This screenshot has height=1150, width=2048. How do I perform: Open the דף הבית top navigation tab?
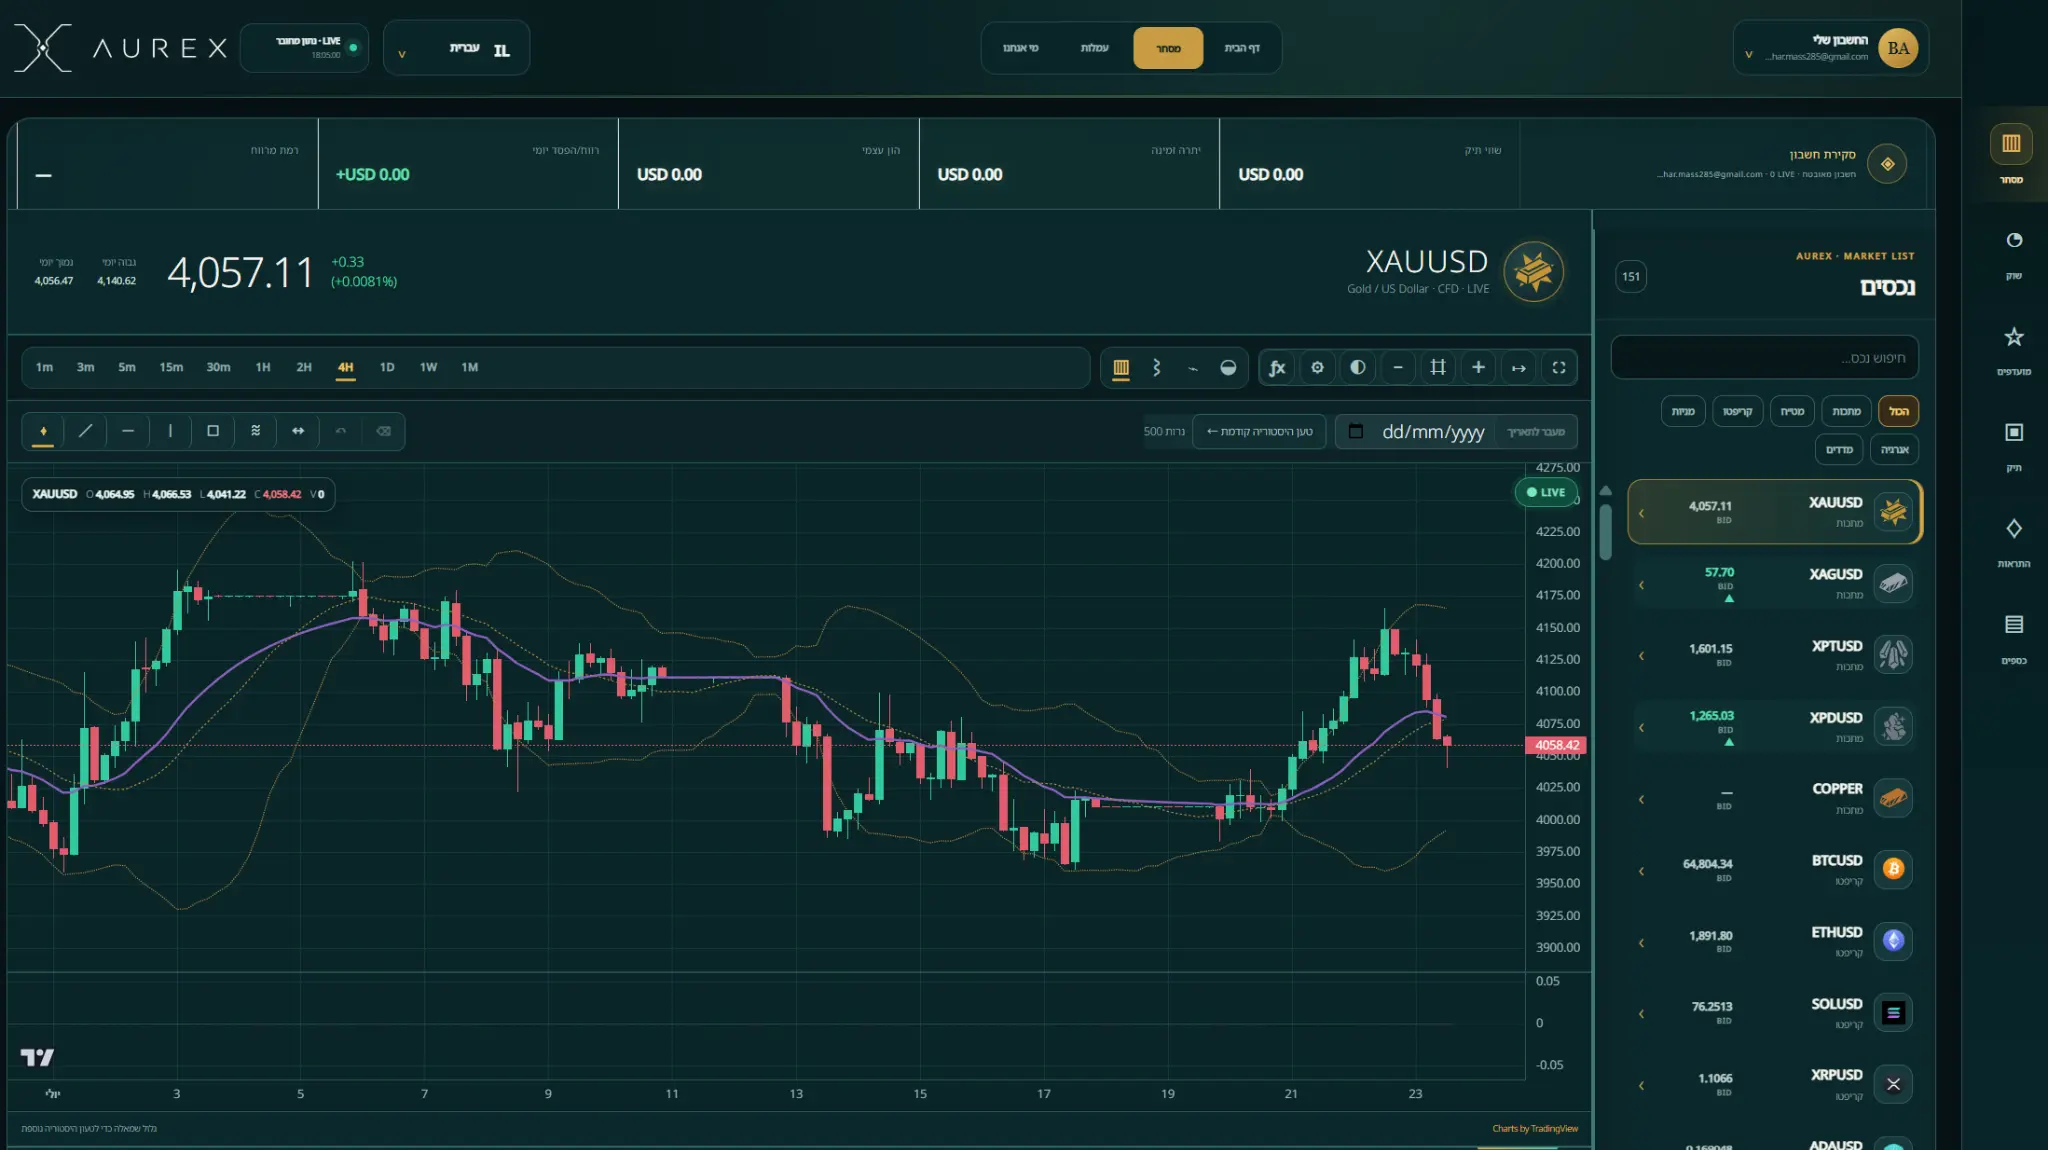pyautogui.click(x=1242, y=48)
